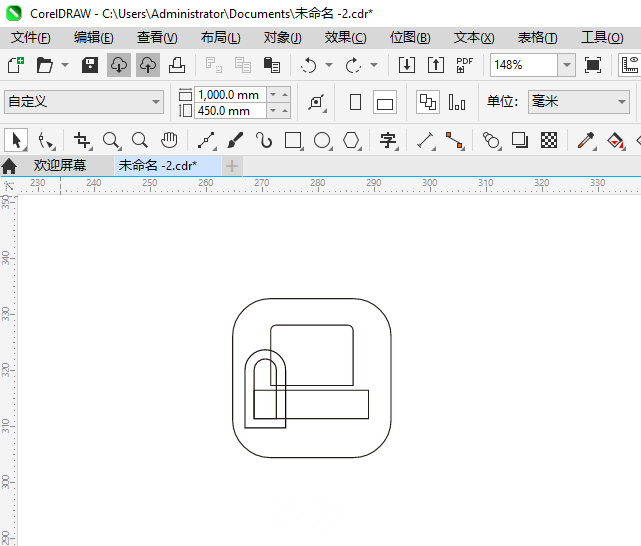The height and width of the screenshot is (546, 641).
Task: Select the Color eyedropper tool
Action: (x=586, y=141)
